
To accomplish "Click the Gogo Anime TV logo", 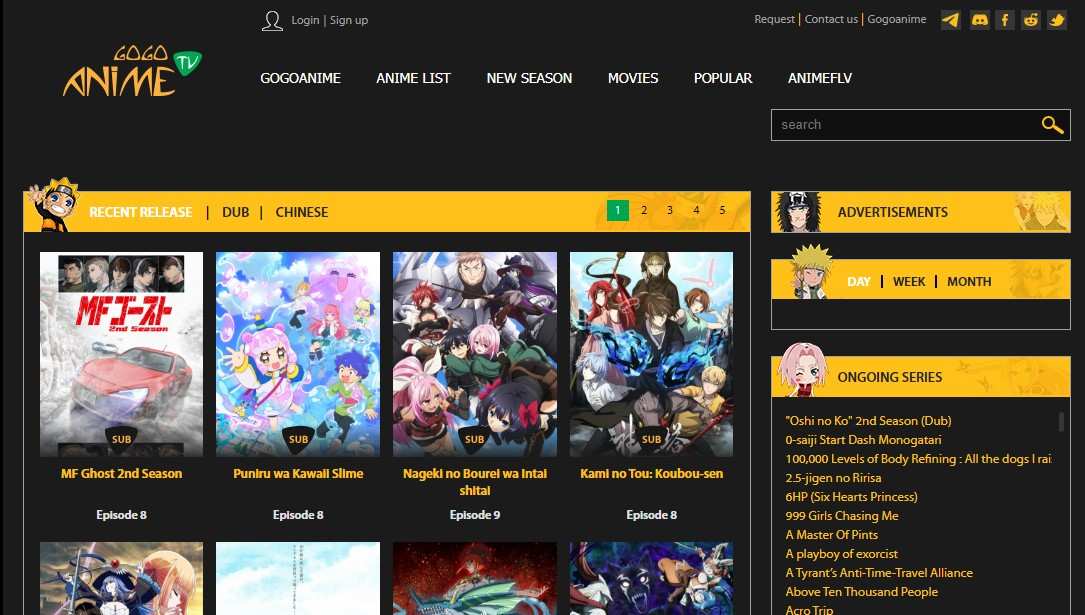I will click(131, 73).
